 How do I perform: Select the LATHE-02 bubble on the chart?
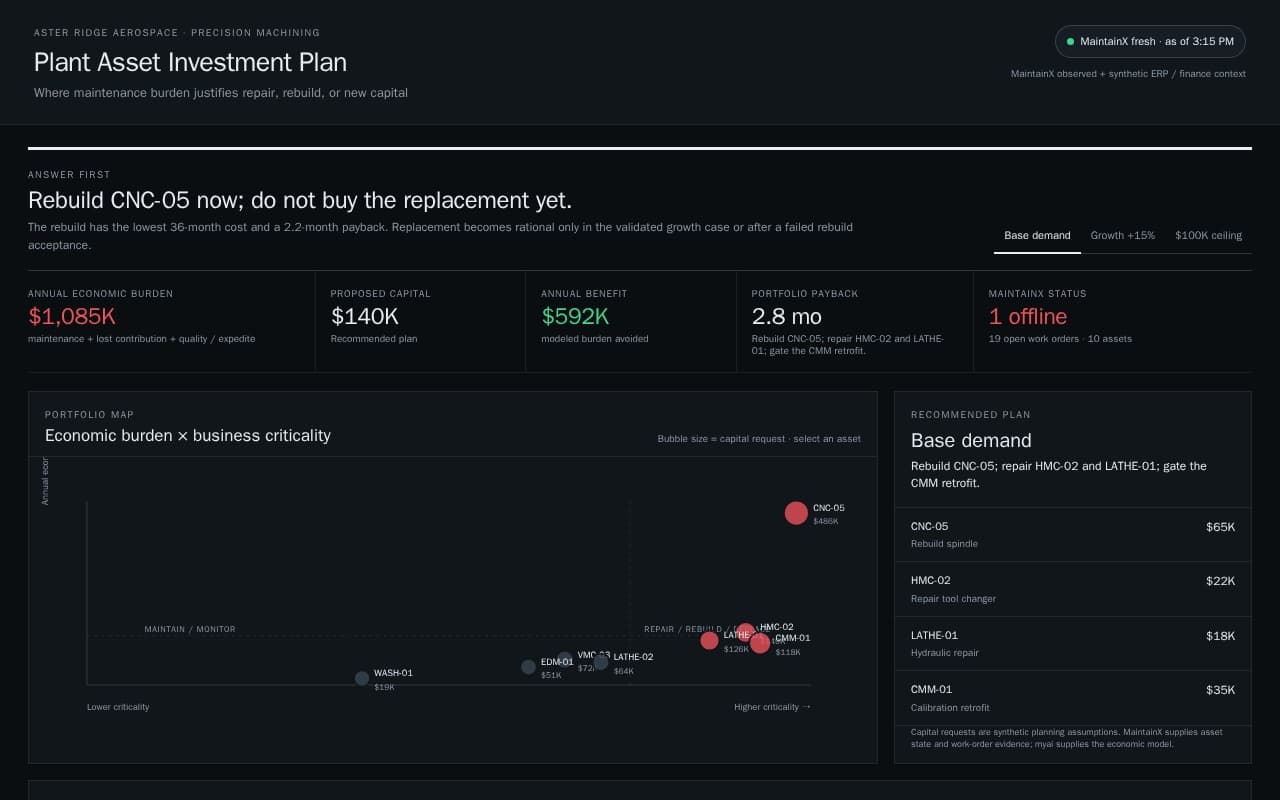tap(600, 662)
